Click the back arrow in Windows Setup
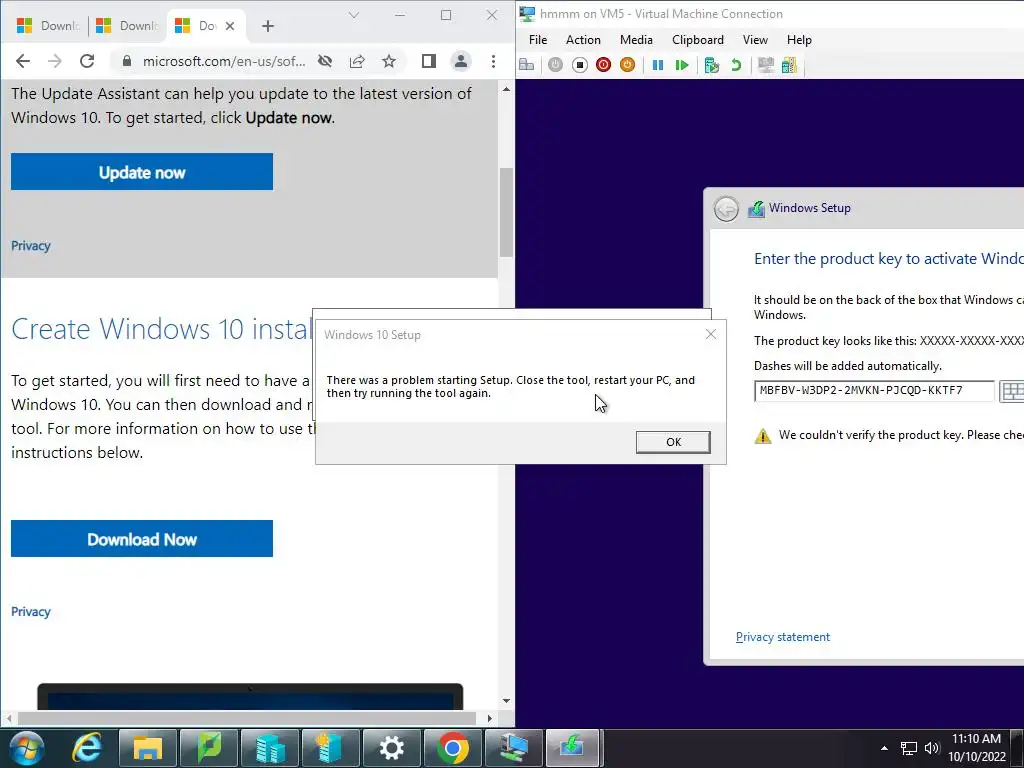The width and height of the screenshot is (1024, 768). (726, 209)
